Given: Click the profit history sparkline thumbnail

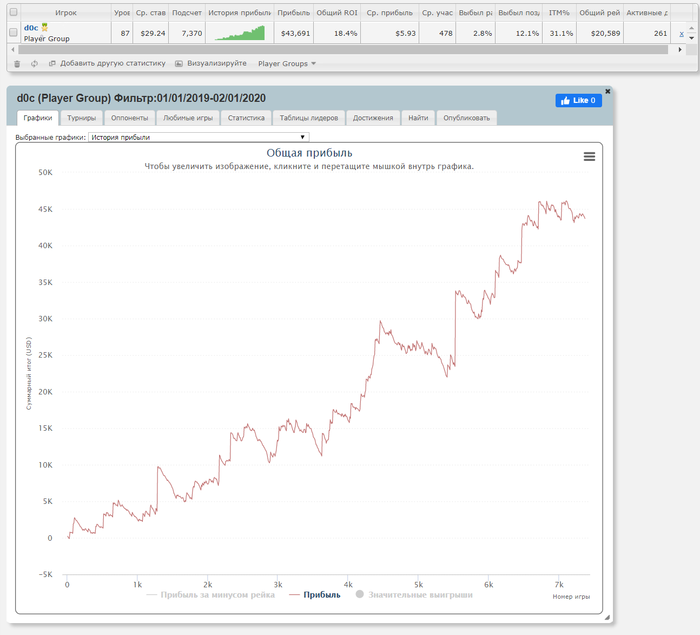Looking at the screenshot, I should [240, 33].
